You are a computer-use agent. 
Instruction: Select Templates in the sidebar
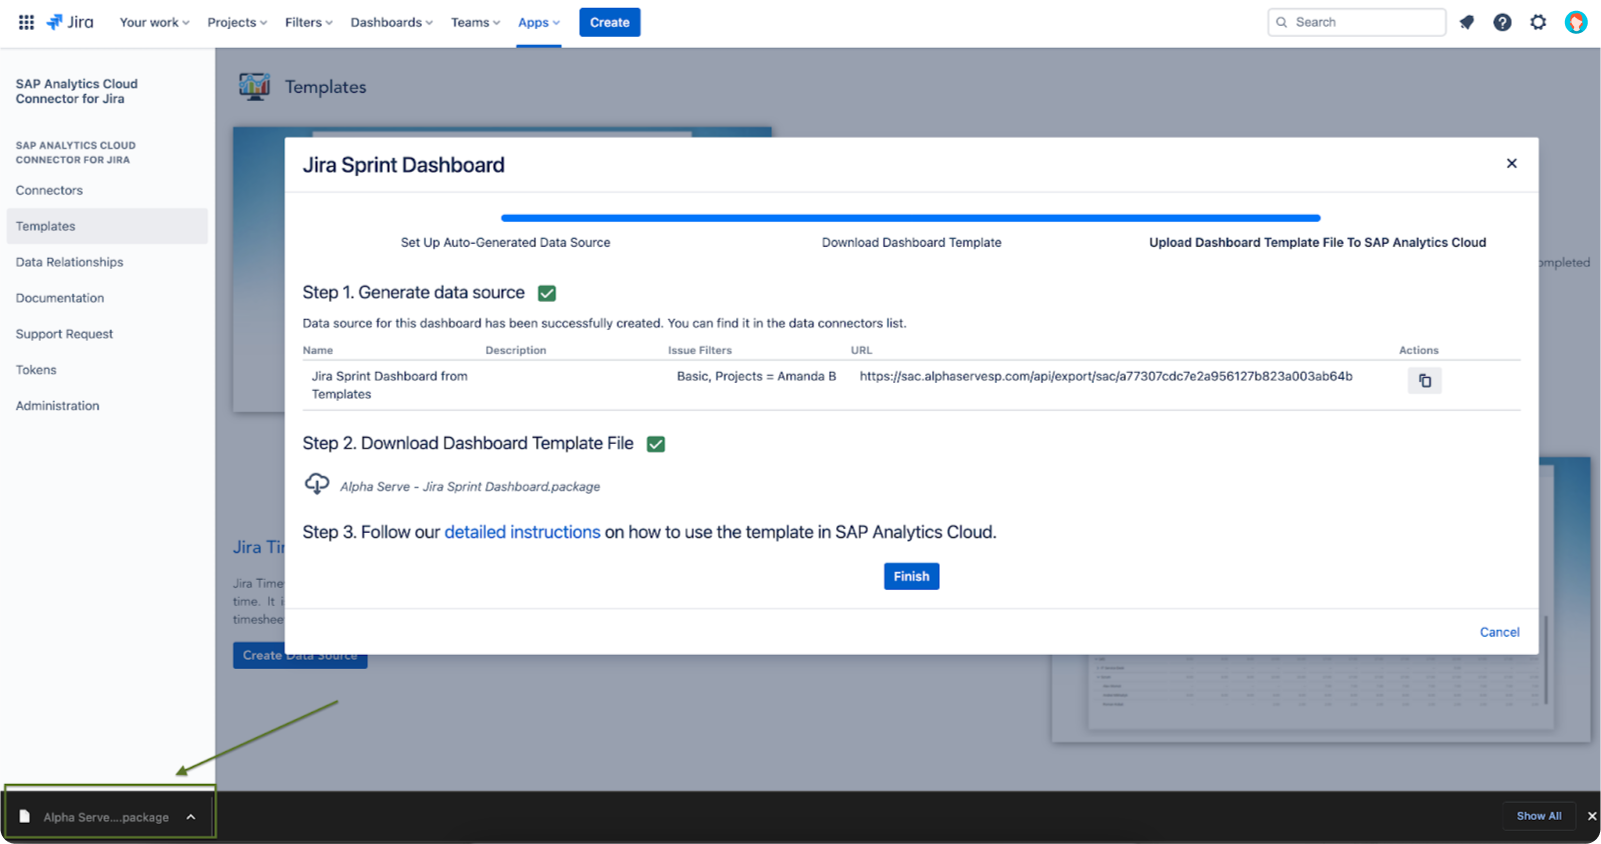coord(107,226)
